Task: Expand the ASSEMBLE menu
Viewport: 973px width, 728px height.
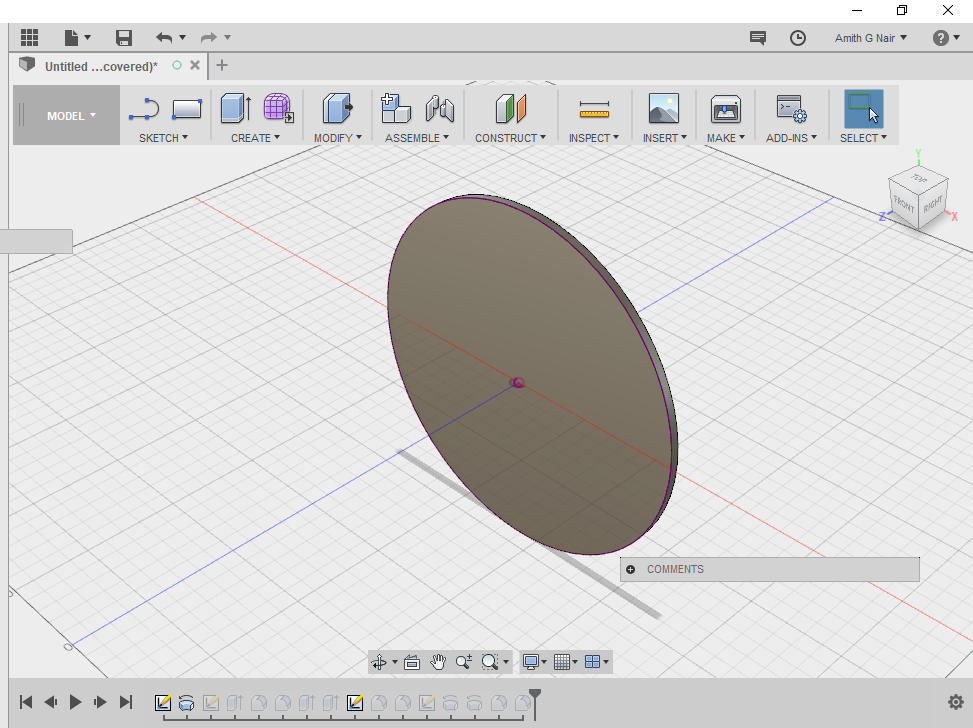Action: [416, 138]
